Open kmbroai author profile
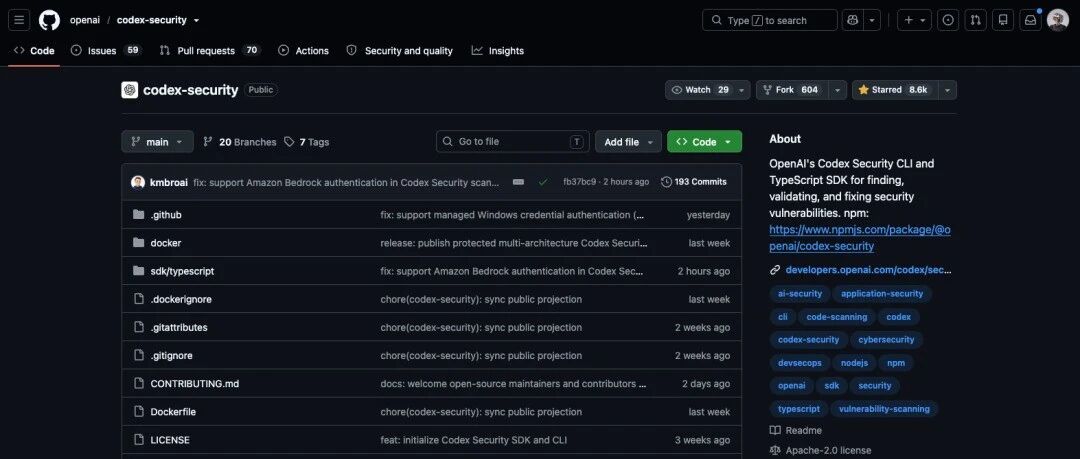1080x459 pixels. point(169,182)
